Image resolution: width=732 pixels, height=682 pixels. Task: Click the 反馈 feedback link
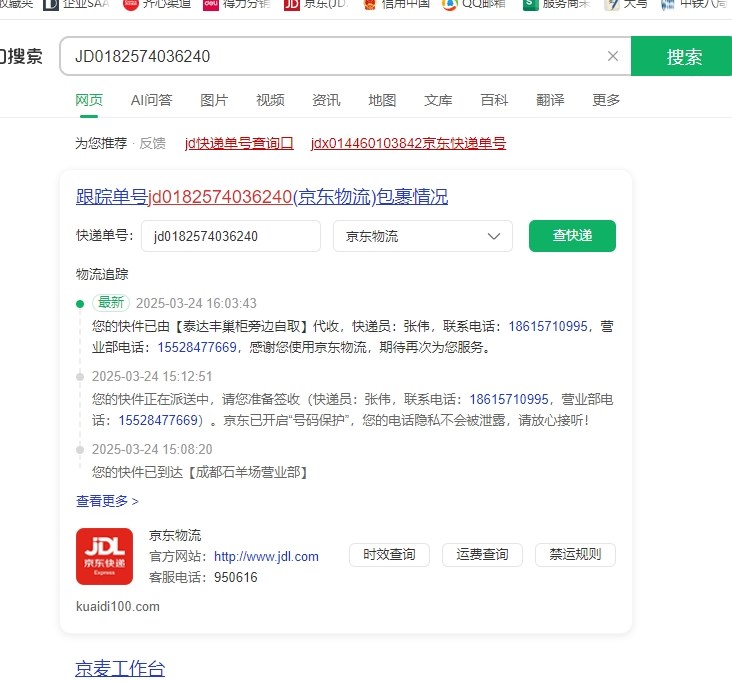pyautogui.click(x=152, y=143)
